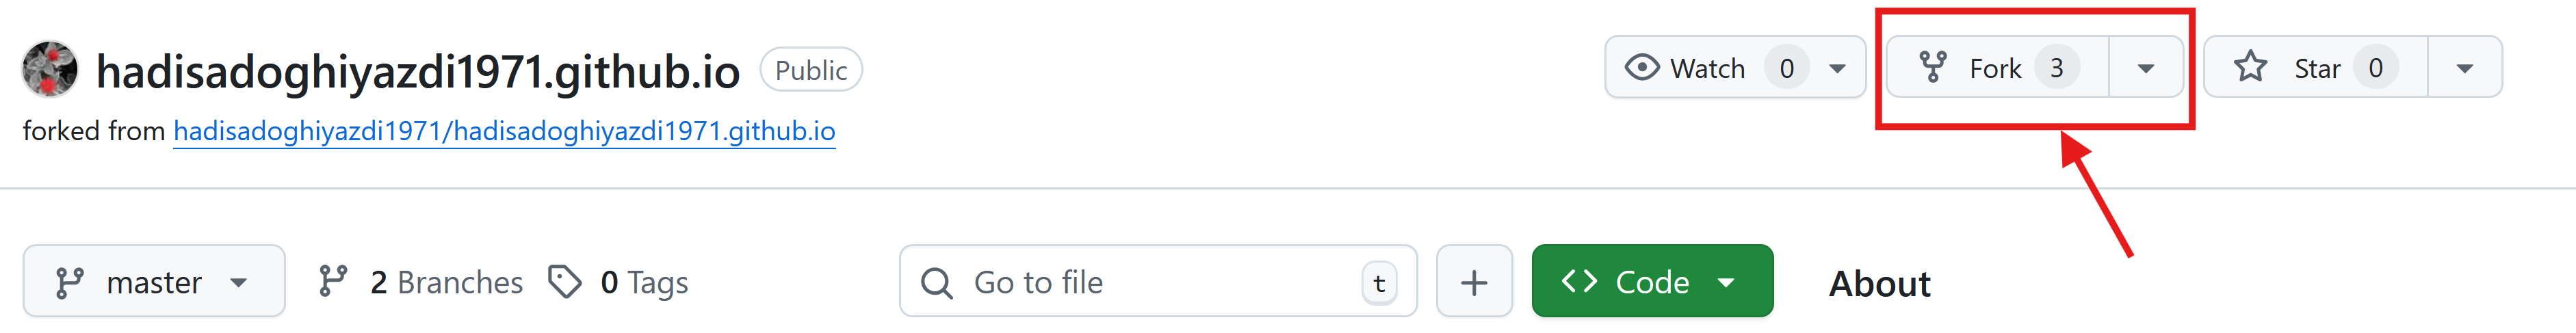This screenshot has height=333, width=2576.
Task: Open the upstream repository link under forked from
Action: click(x=504, y=131)
